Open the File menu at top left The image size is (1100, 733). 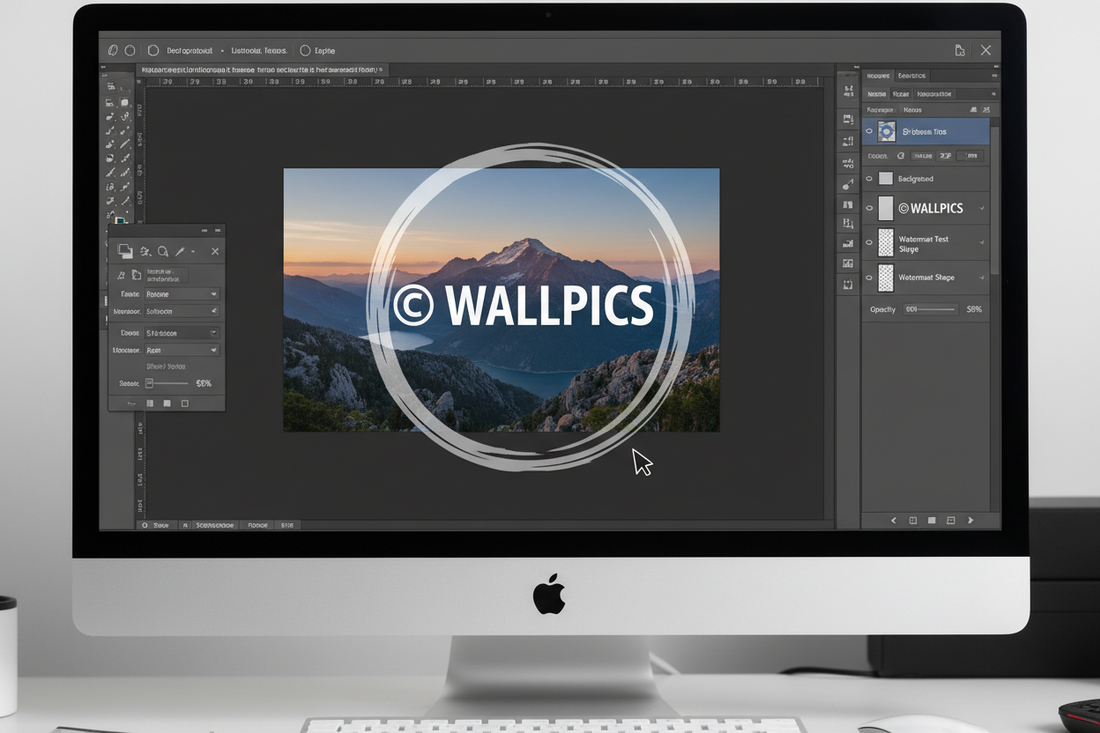click(113, 50)
